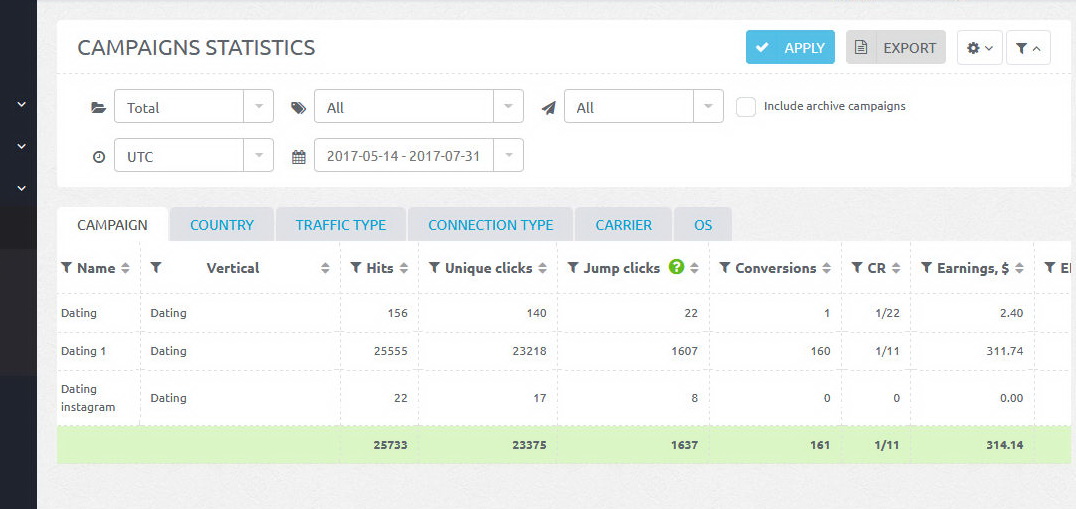Expand the second sidebar chevron
This screenshot has width=1076, height=509.
[x=21, y=146]
